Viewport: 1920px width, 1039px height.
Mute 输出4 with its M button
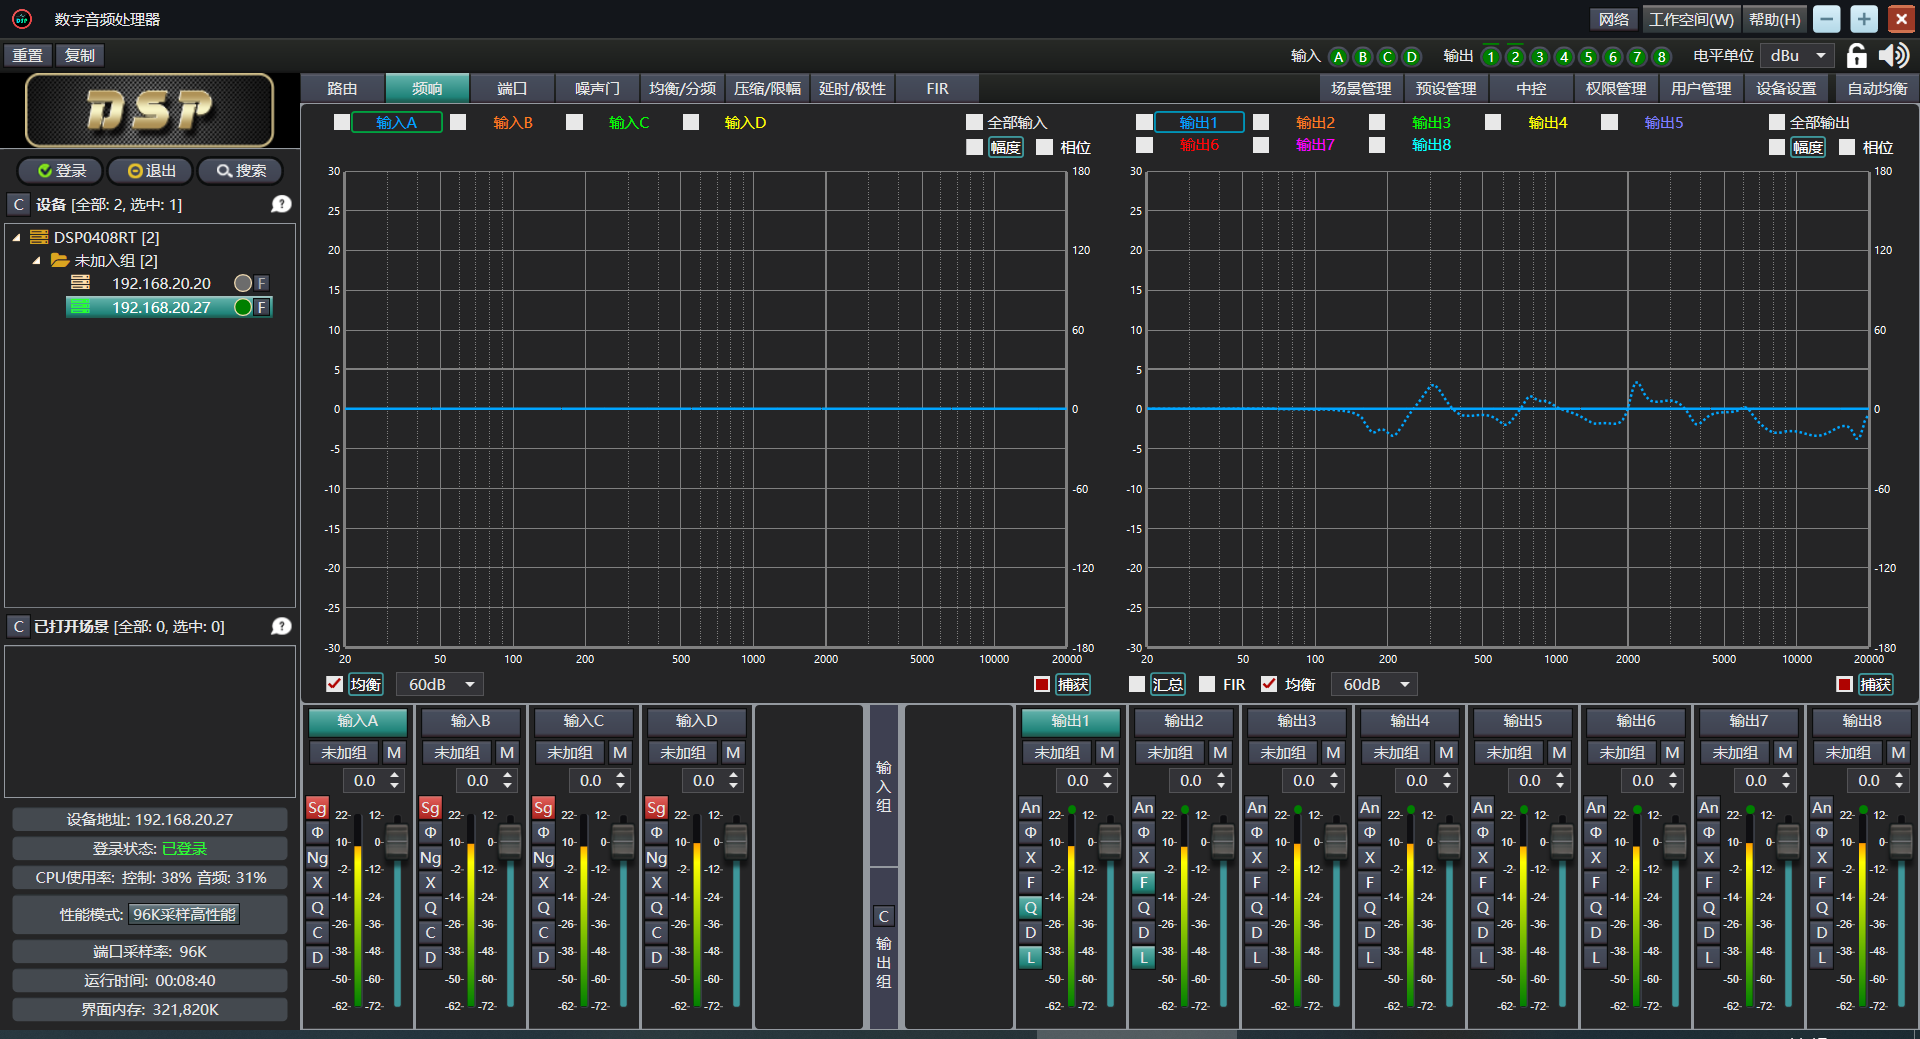pos(1446,753)
